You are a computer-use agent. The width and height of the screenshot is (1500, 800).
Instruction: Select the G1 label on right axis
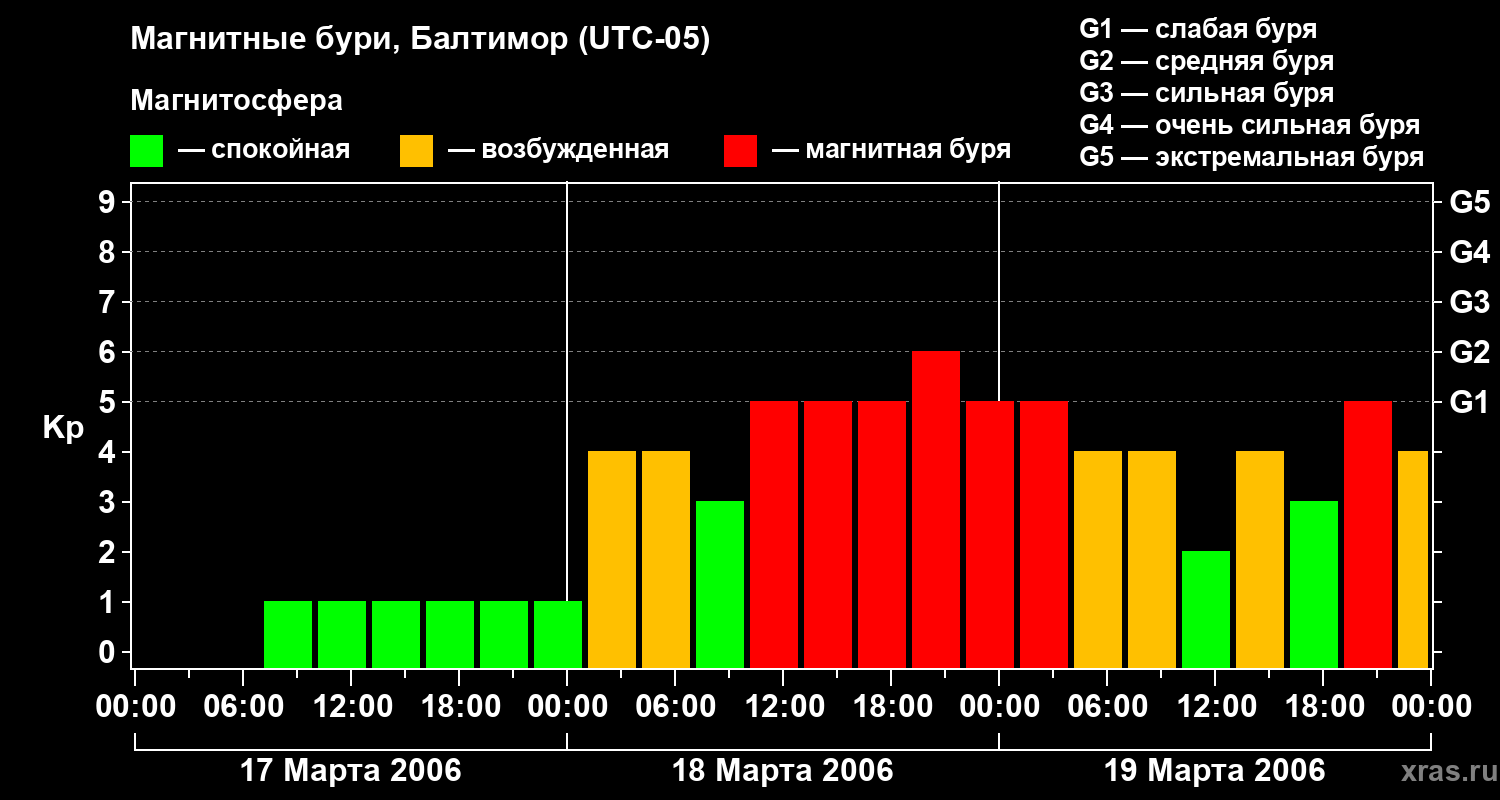[1469, 403]
